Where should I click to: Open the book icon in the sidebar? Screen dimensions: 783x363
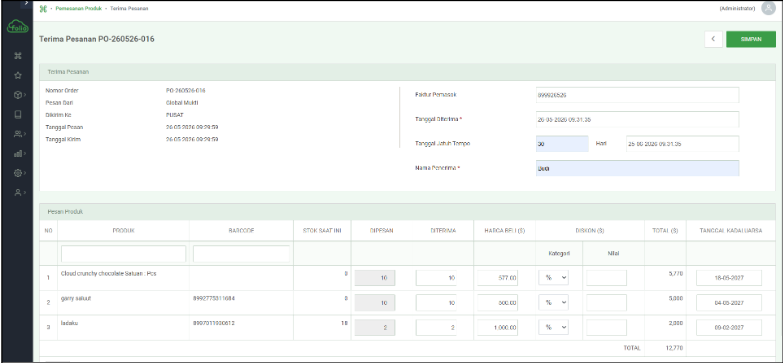tap(17, 114)
